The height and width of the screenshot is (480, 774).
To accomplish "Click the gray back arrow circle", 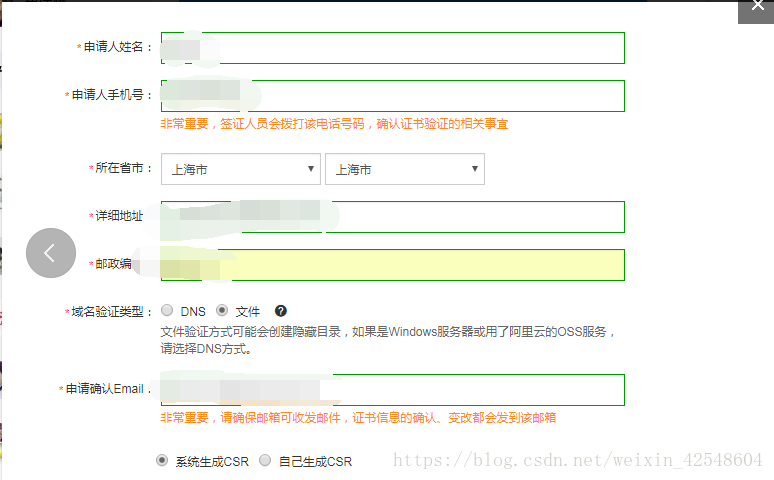I will click(51, 253).
